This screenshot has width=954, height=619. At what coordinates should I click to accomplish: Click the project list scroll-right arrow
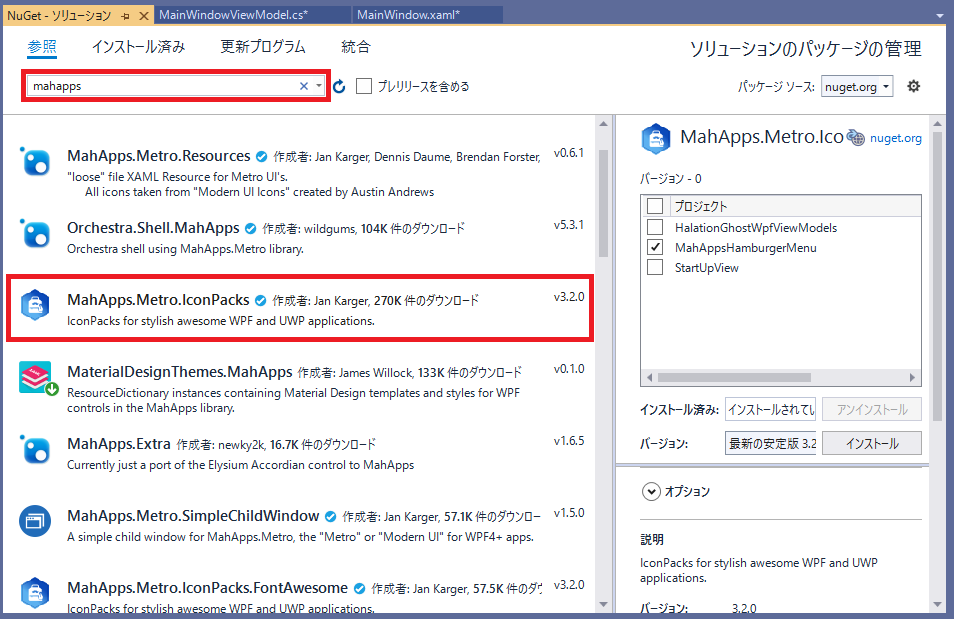tap(912, 377)
